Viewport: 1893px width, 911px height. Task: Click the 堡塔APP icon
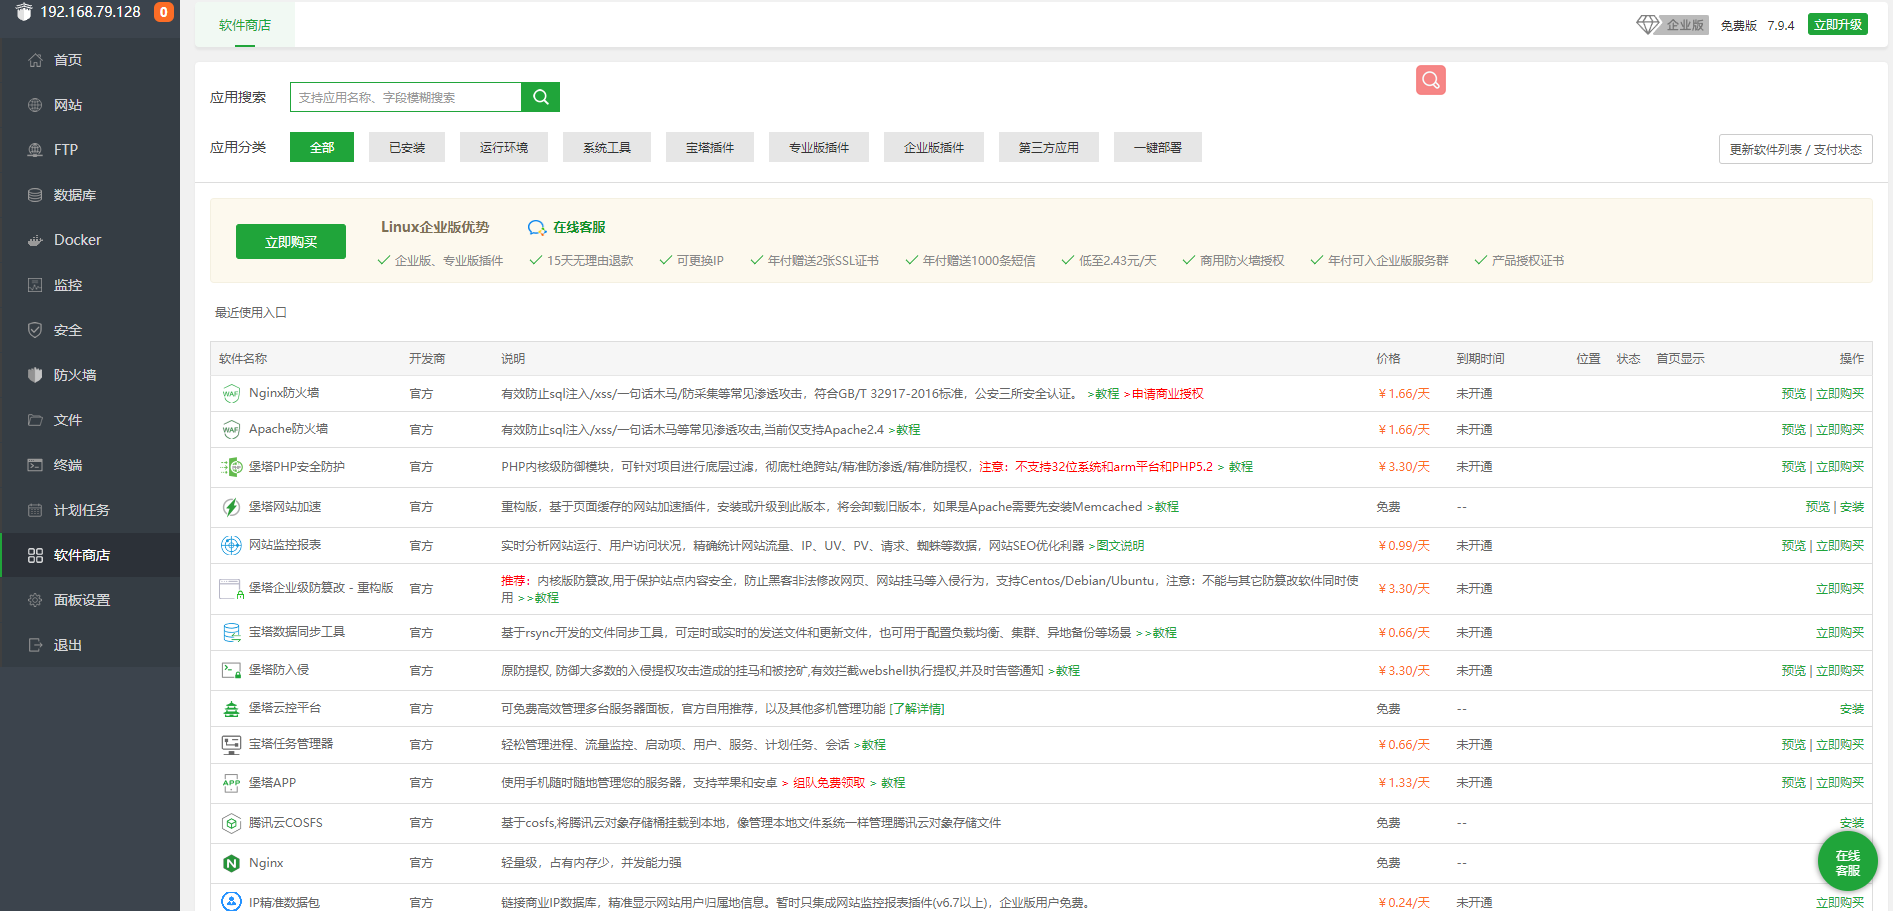231,783
